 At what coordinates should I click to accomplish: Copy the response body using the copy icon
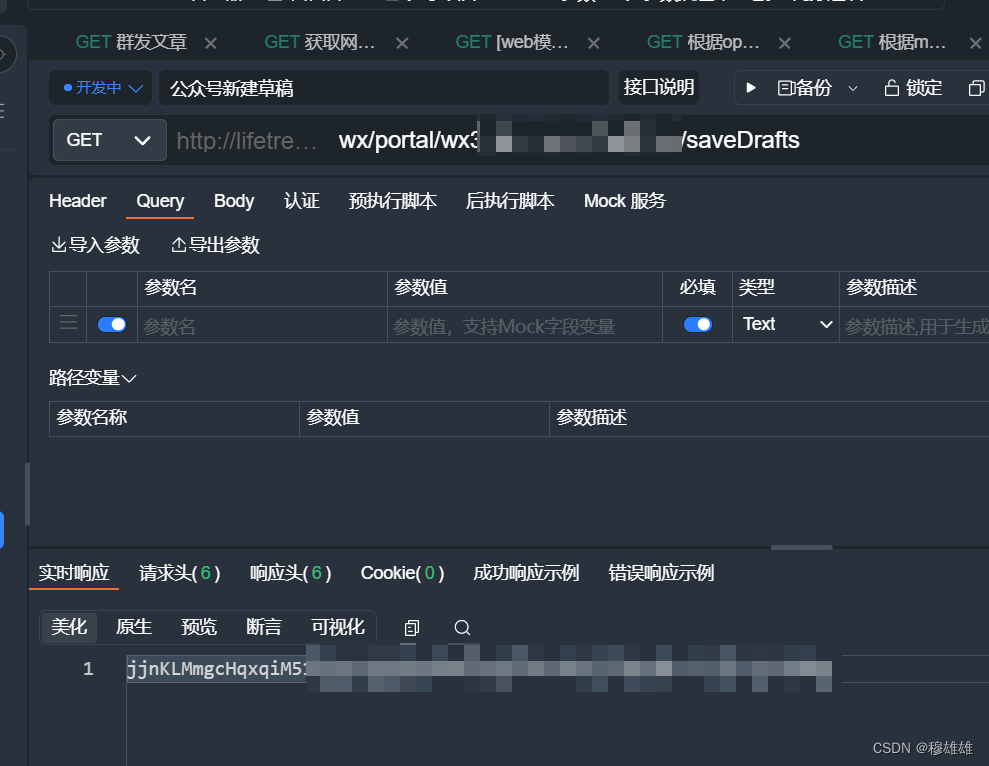(x=411, y=627)
